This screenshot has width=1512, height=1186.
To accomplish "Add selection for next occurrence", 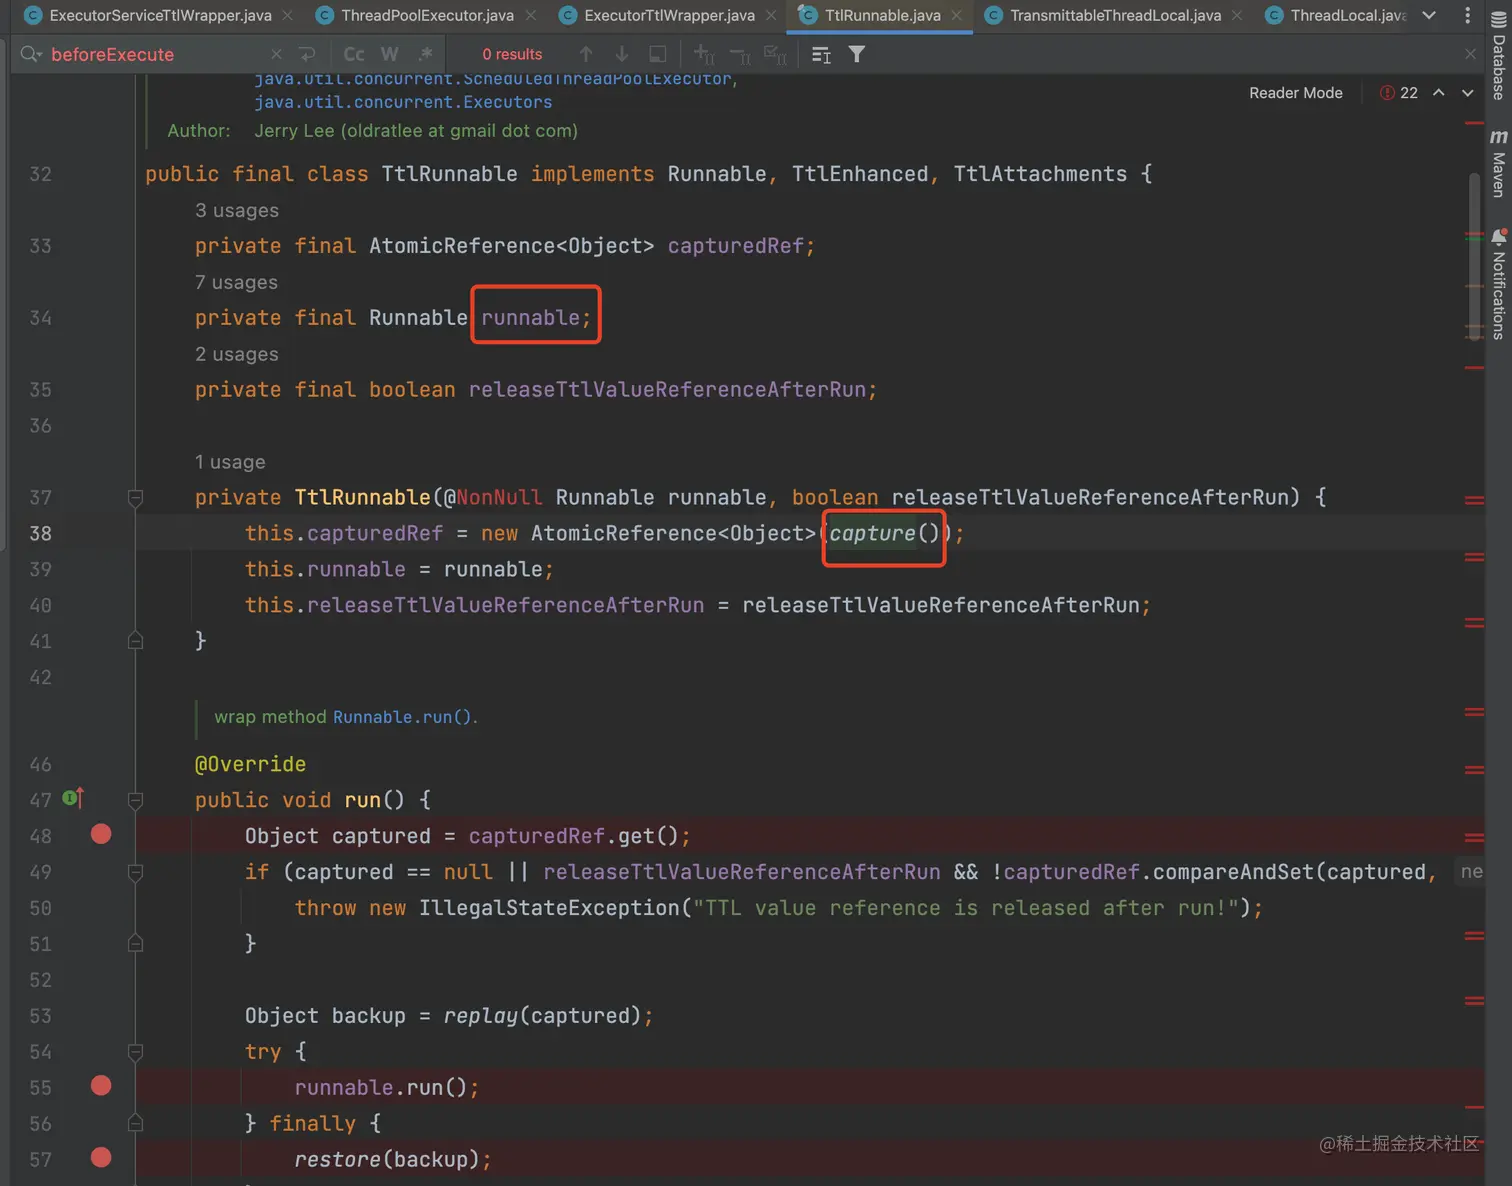I will (x=704, y=54).
